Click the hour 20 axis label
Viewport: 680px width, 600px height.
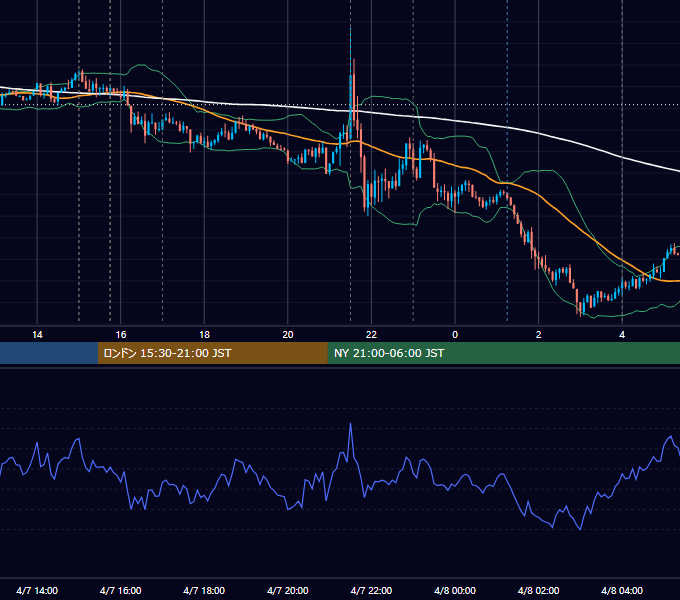(288, 335)
